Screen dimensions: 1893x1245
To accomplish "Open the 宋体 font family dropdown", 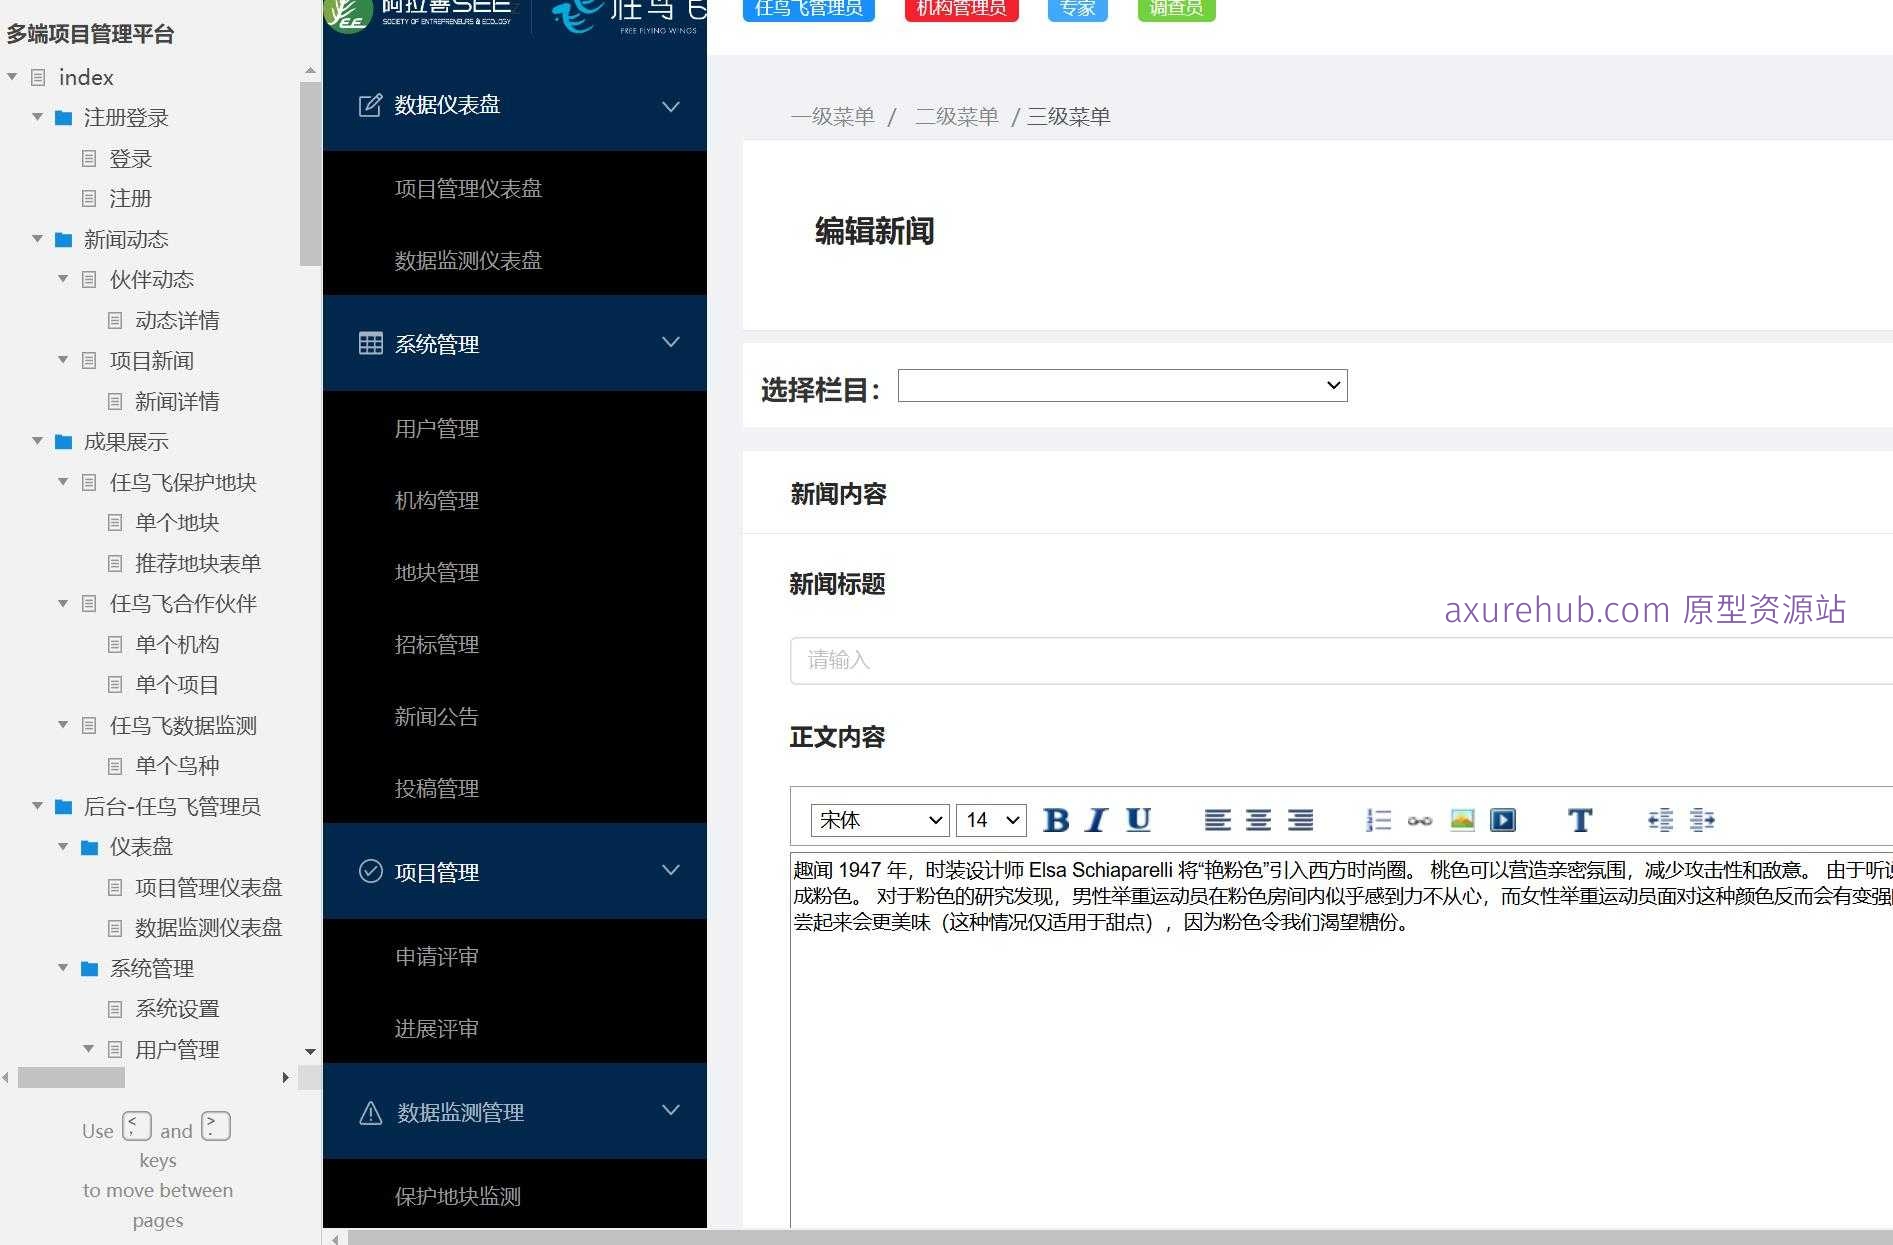I will tap(878, 819).
